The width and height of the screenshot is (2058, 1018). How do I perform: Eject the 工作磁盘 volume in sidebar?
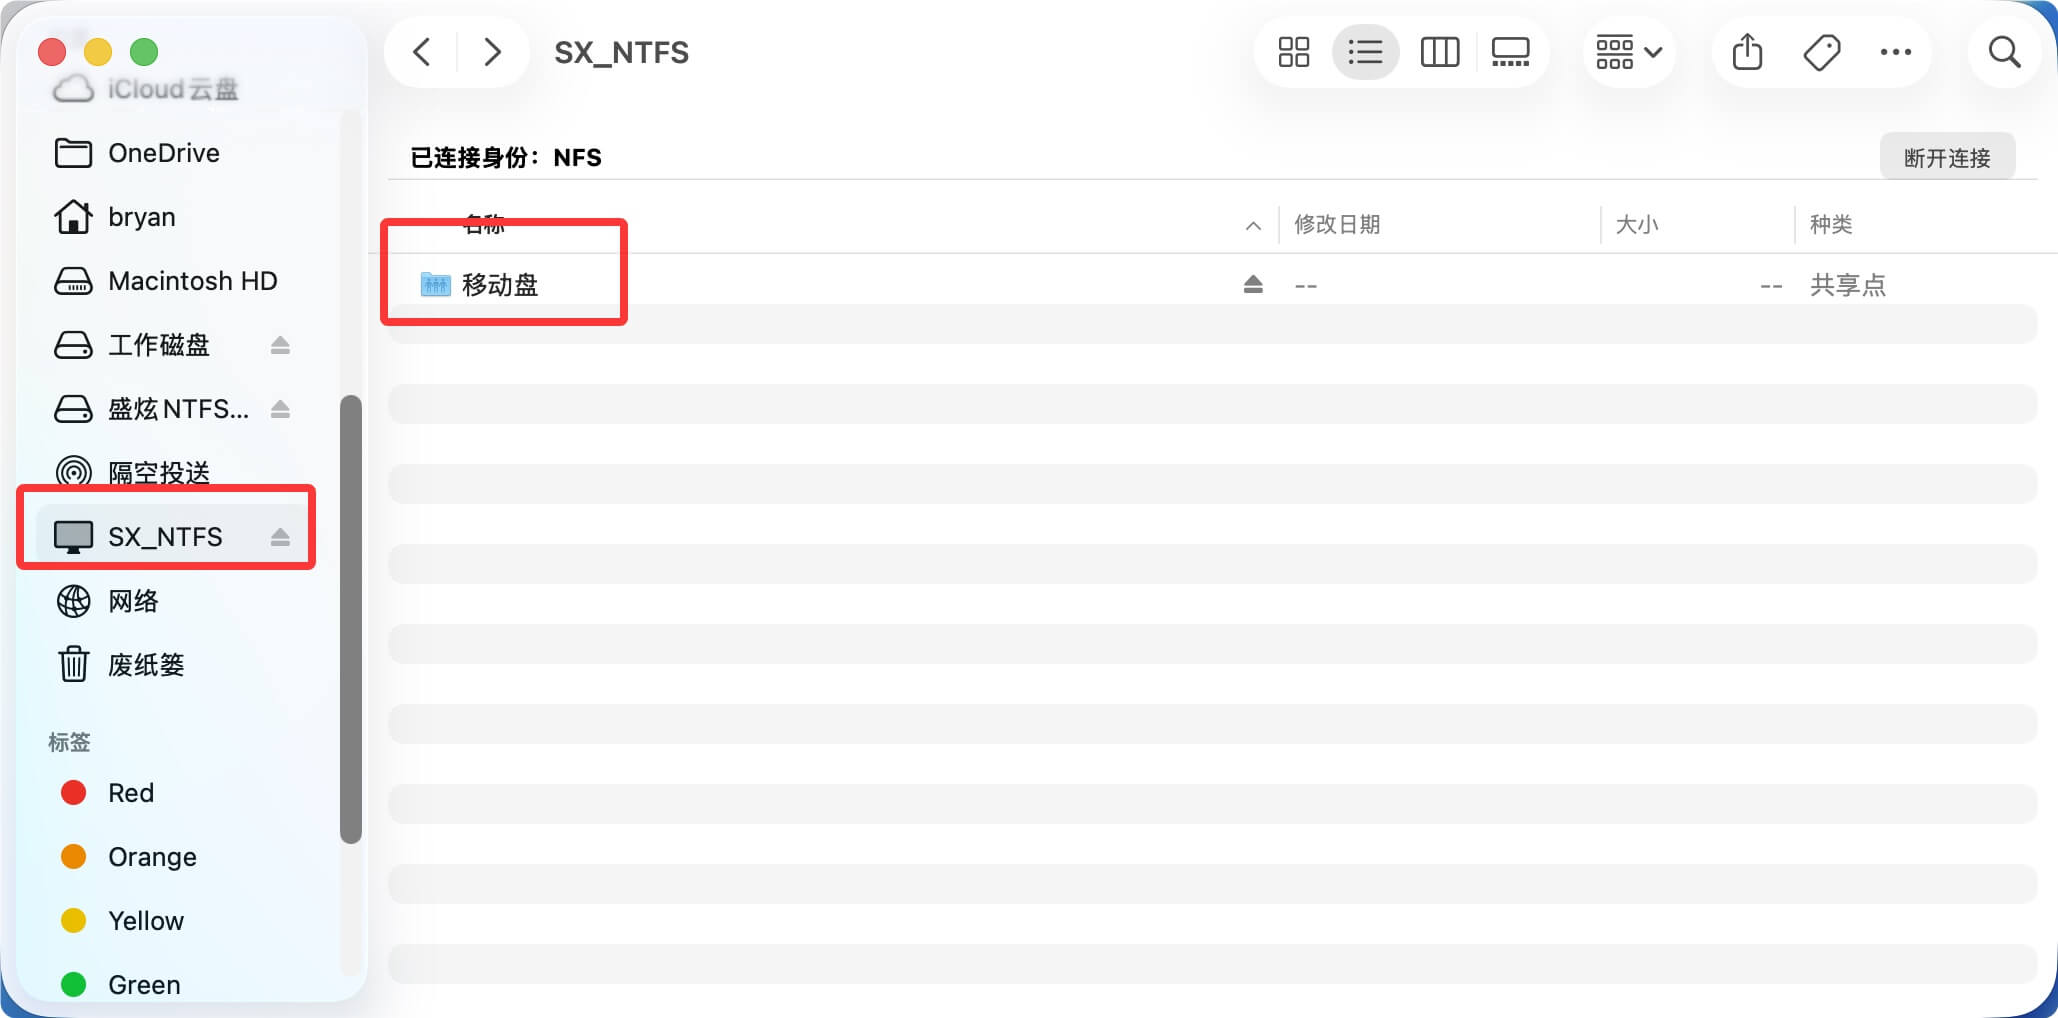(281, 345)
